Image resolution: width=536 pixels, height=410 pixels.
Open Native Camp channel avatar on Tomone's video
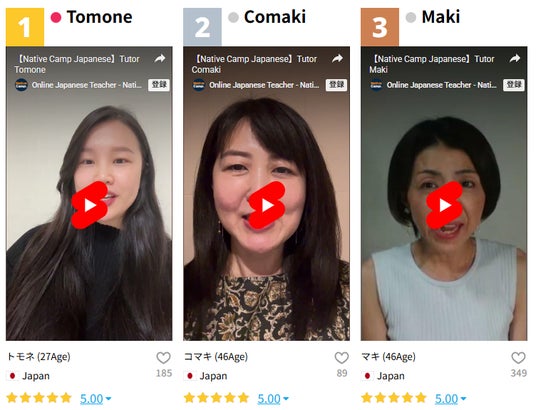click(21, 85)
